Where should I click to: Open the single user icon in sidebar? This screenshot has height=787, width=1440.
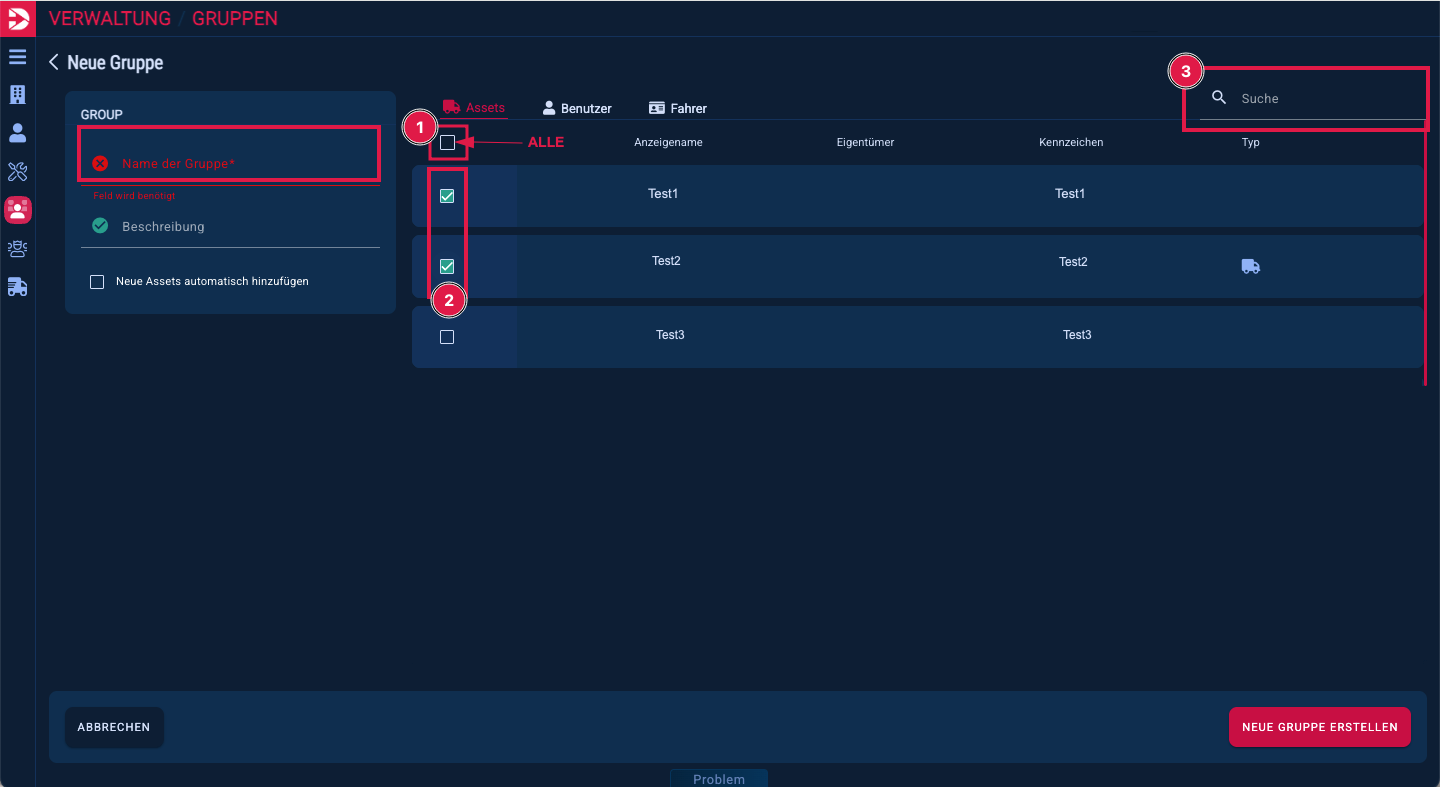(17, 133)
